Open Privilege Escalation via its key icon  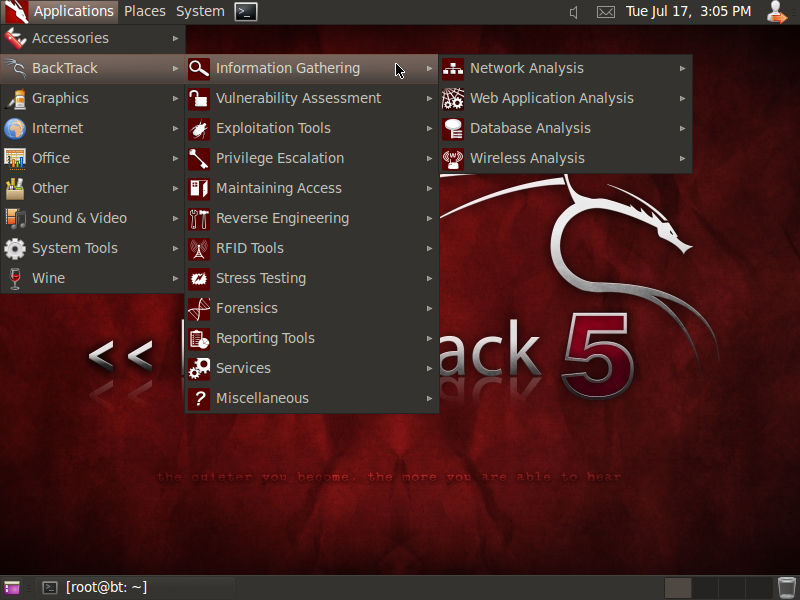(x=199, y=158)
